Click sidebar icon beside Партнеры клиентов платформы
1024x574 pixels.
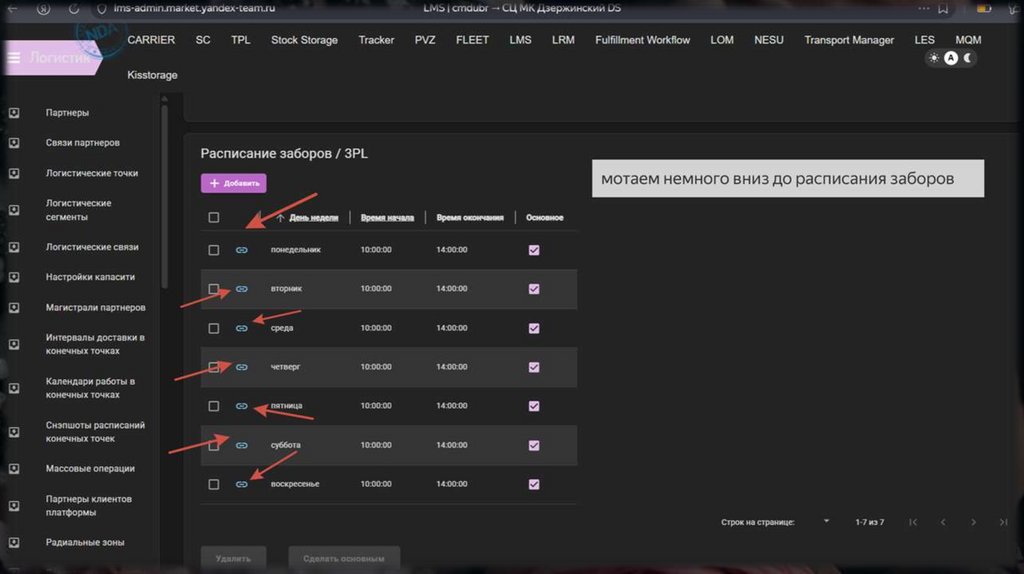pyautogui.click(x=14, y=506)
